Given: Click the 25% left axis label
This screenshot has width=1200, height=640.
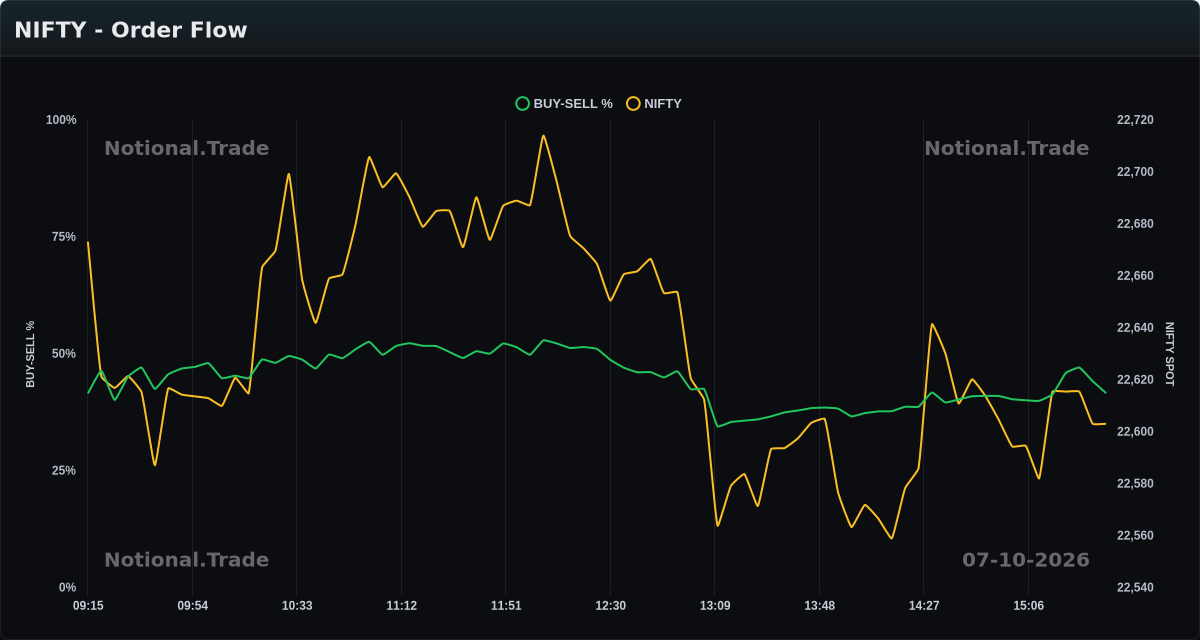Looking at the screenshot, I should click(64, 471).
